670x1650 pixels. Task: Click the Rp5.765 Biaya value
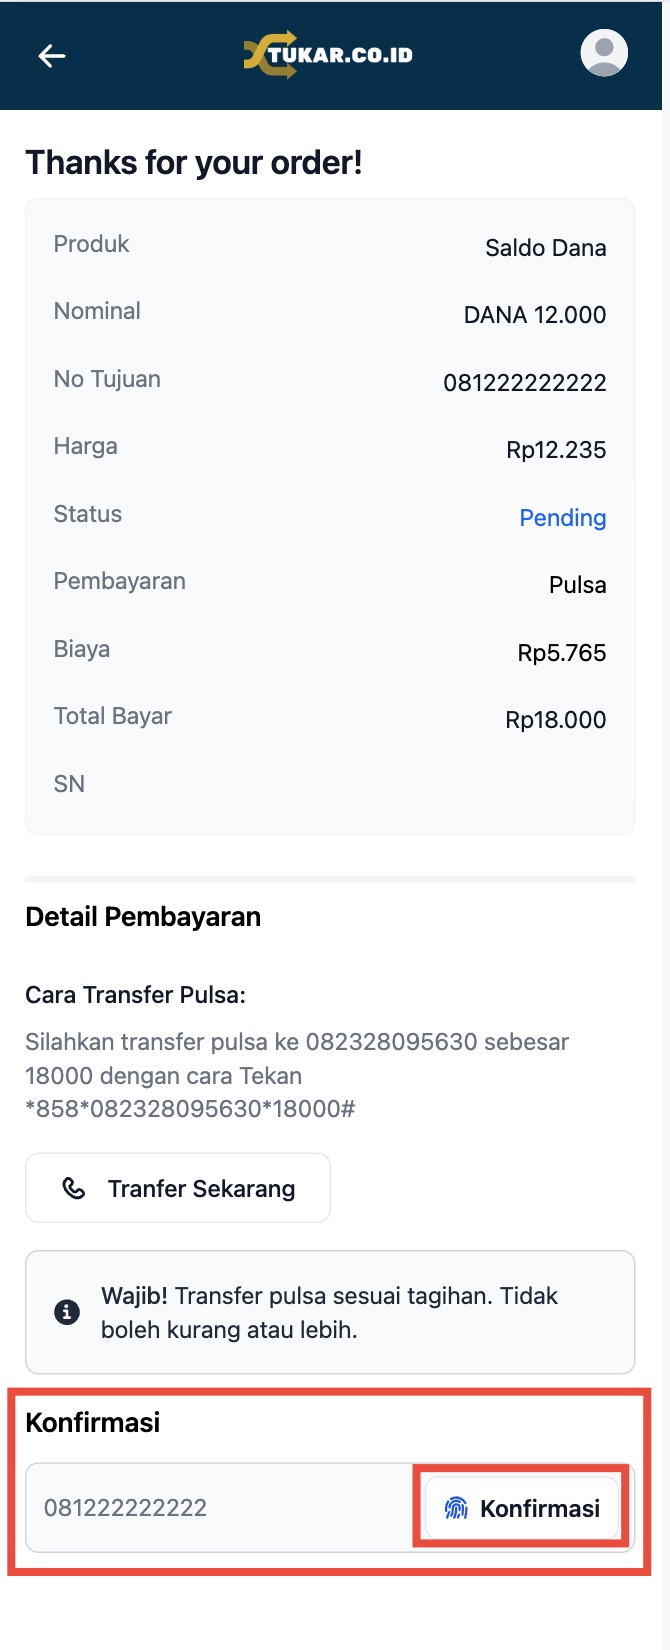click(561, 653)
